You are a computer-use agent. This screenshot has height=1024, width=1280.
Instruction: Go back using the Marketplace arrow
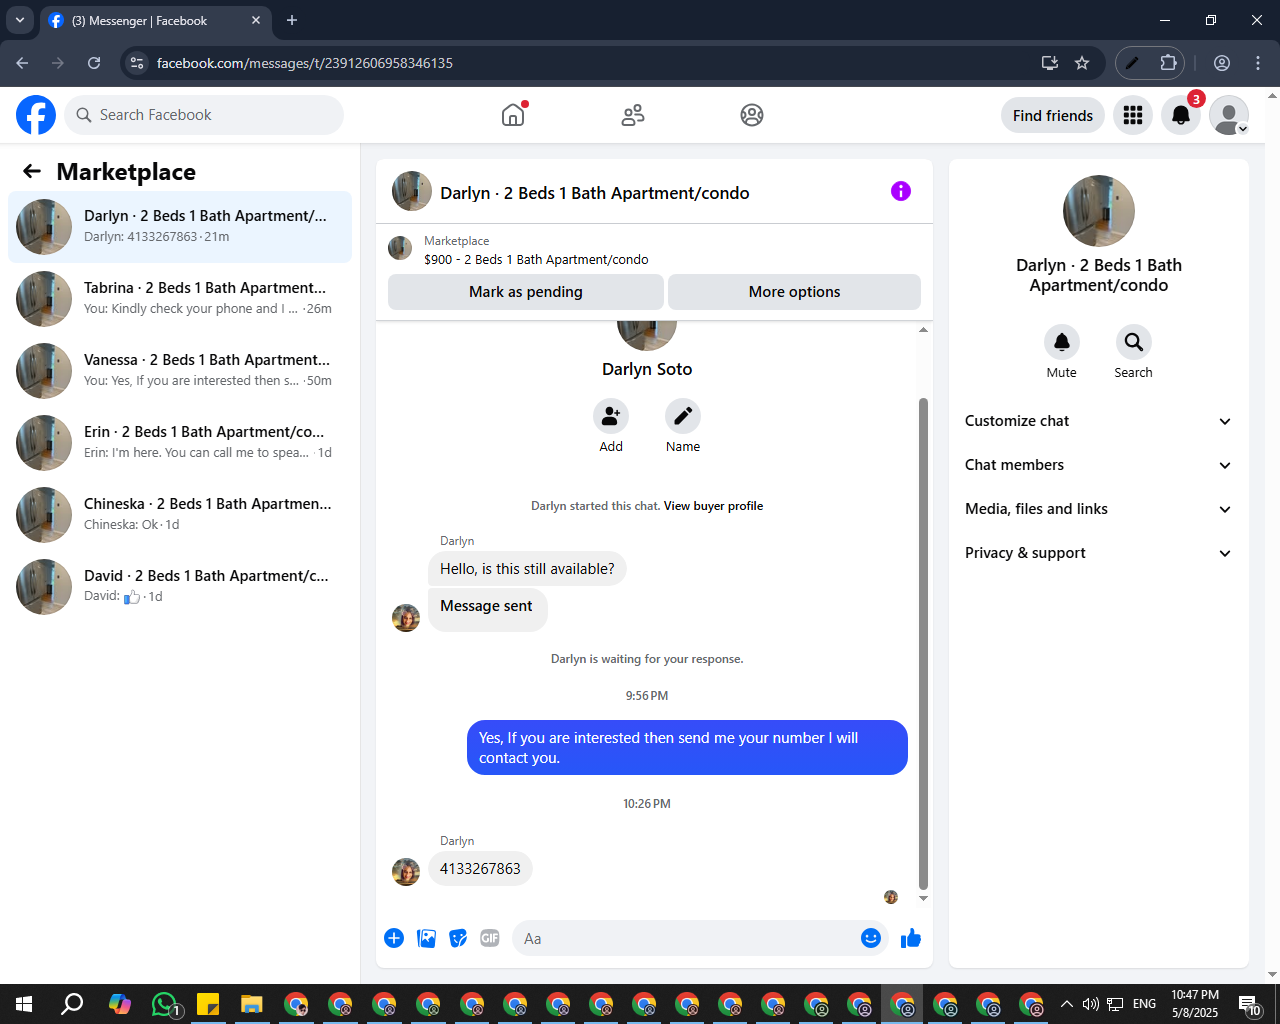[x=32, y=171]
